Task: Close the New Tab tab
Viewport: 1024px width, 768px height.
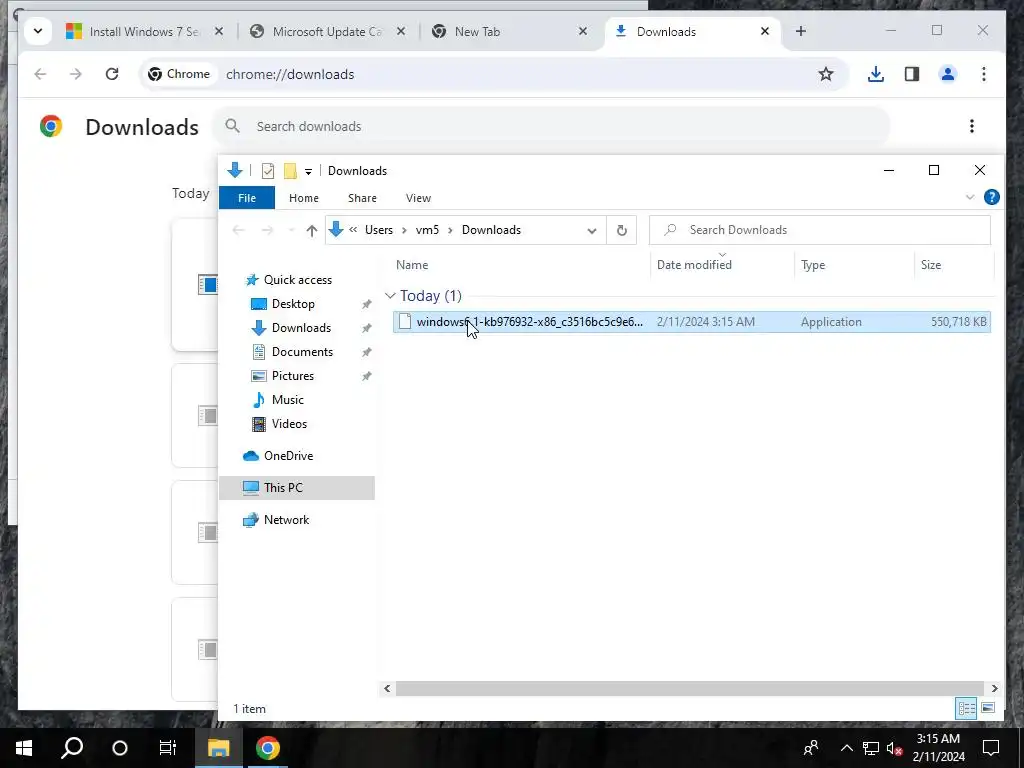Action: [x=583, y=31]
